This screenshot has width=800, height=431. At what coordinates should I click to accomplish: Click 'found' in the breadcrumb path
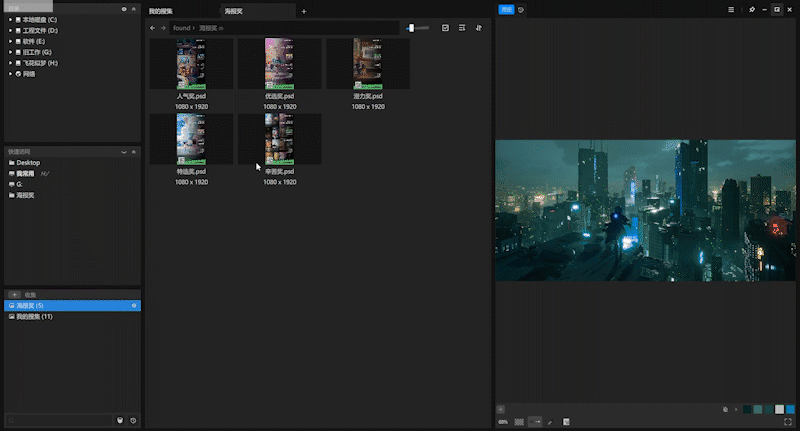(x=181, y=28)
